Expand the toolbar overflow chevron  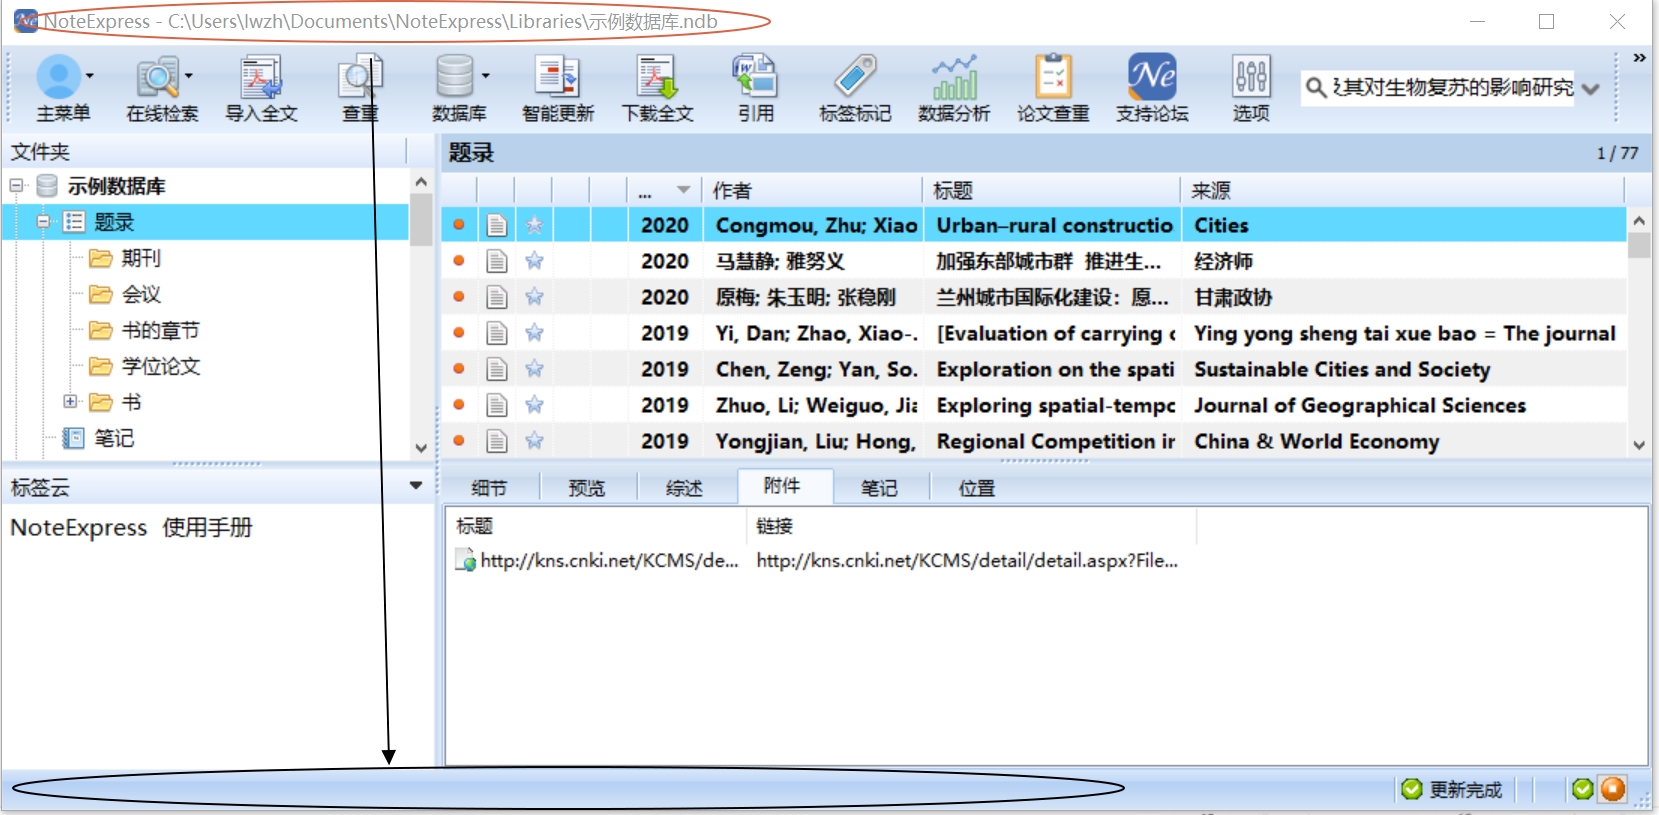pyautogui.click(x=1639, y=58)
